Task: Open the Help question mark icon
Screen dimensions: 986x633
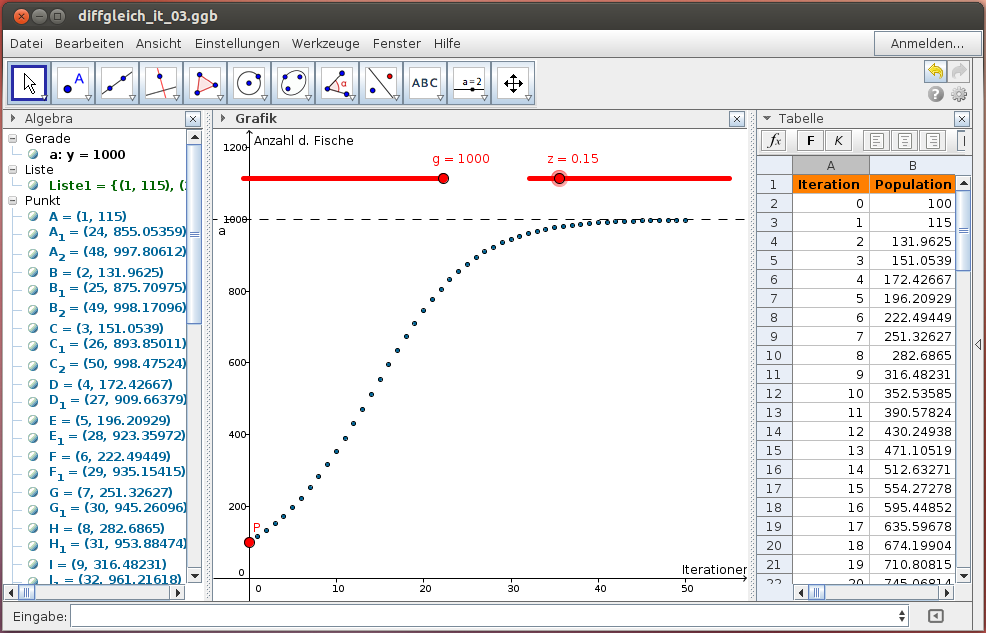Action: [x=936, y=94]
